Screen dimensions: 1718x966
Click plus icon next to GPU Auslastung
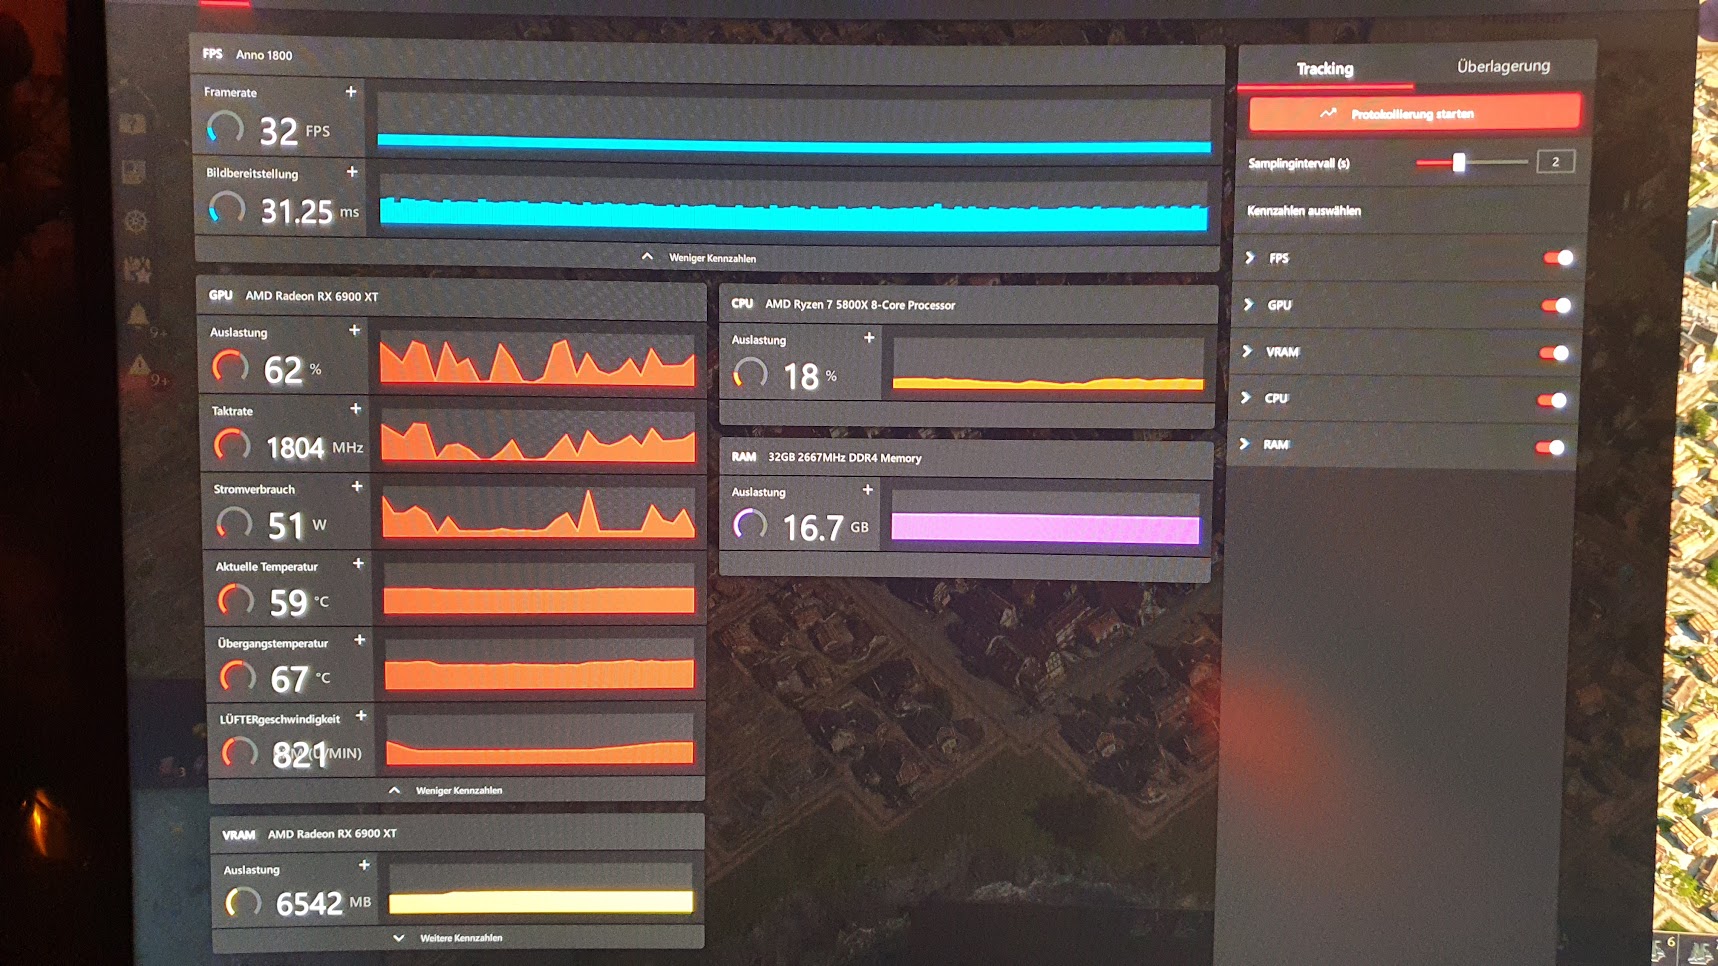pos(354,330)
